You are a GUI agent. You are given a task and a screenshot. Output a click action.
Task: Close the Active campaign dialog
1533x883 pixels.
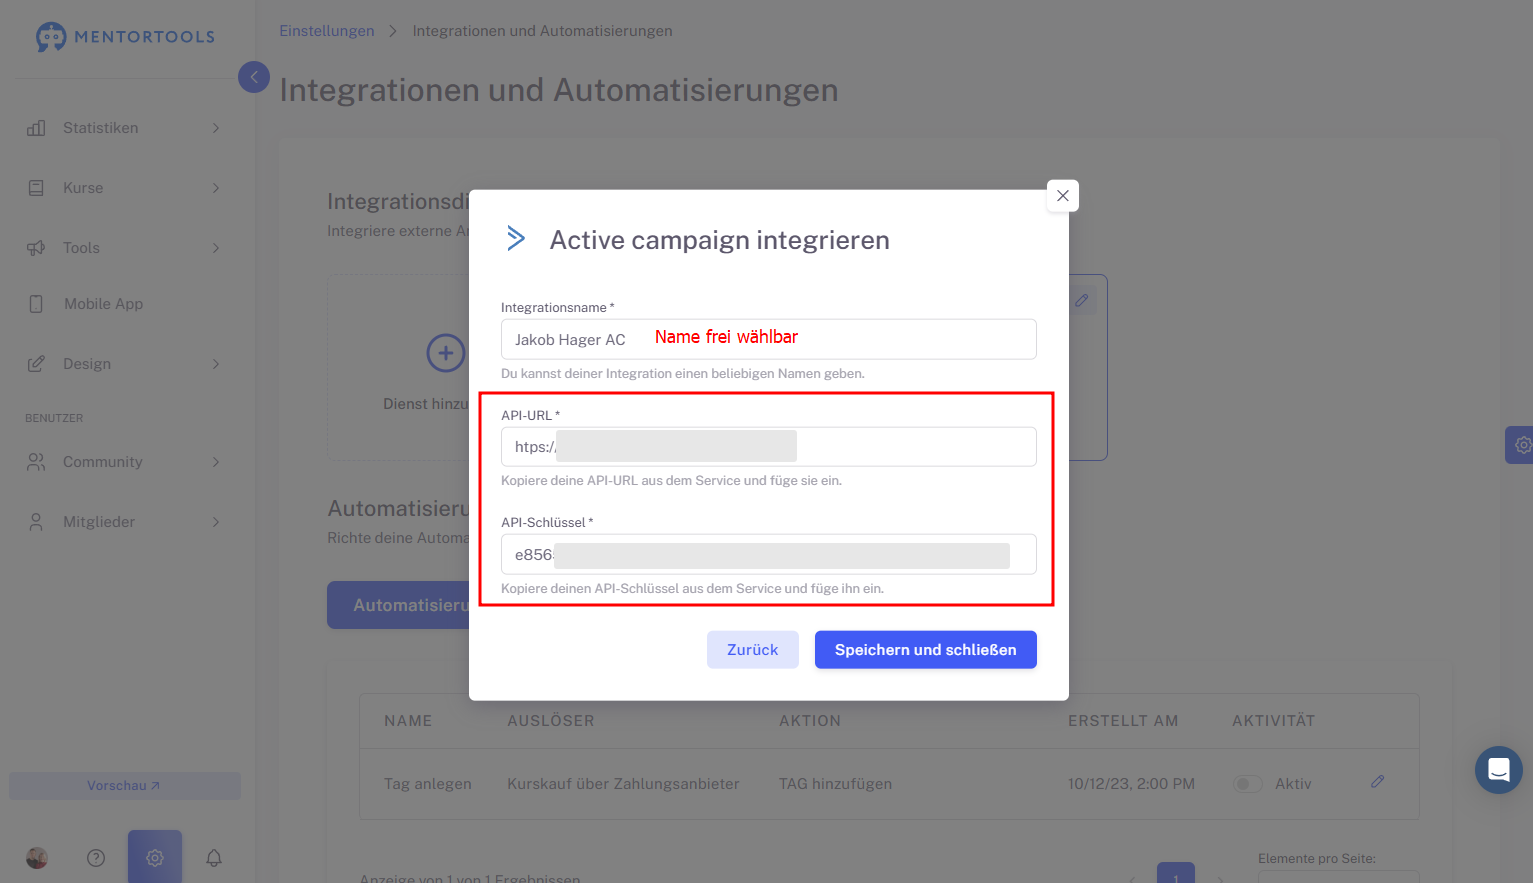(x=1063, y=196)
